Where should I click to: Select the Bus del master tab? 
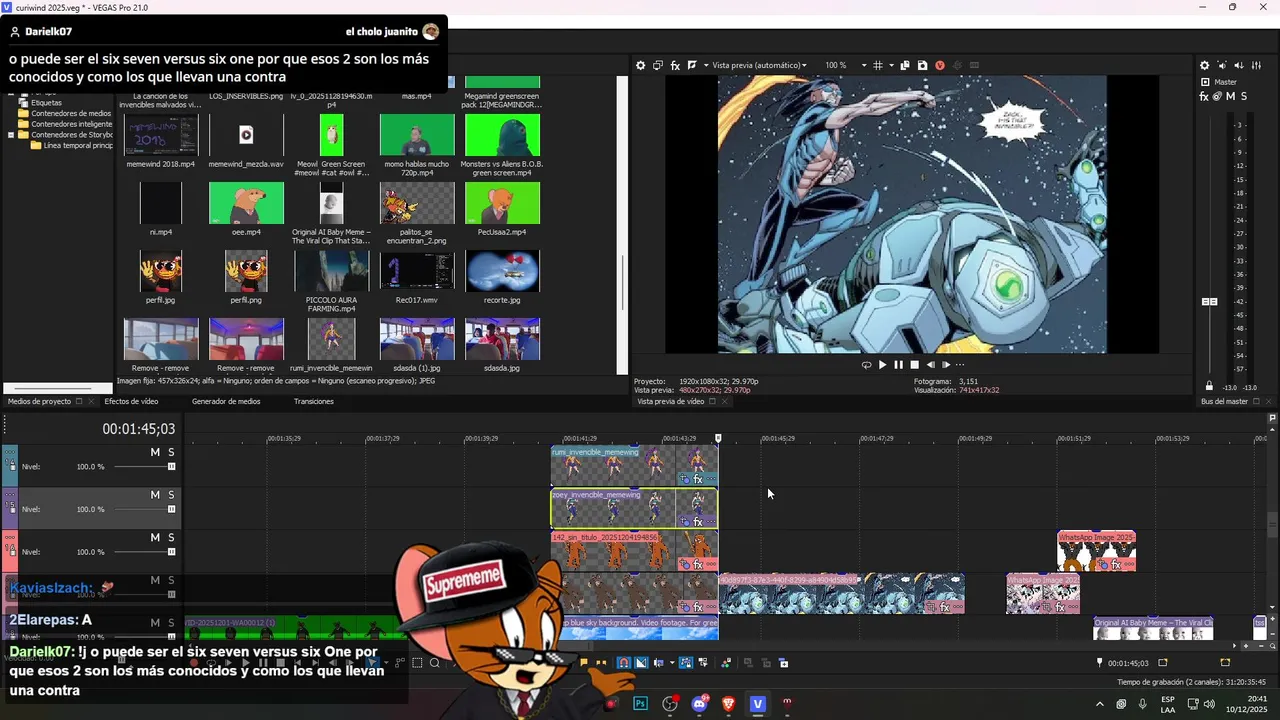1224,401
